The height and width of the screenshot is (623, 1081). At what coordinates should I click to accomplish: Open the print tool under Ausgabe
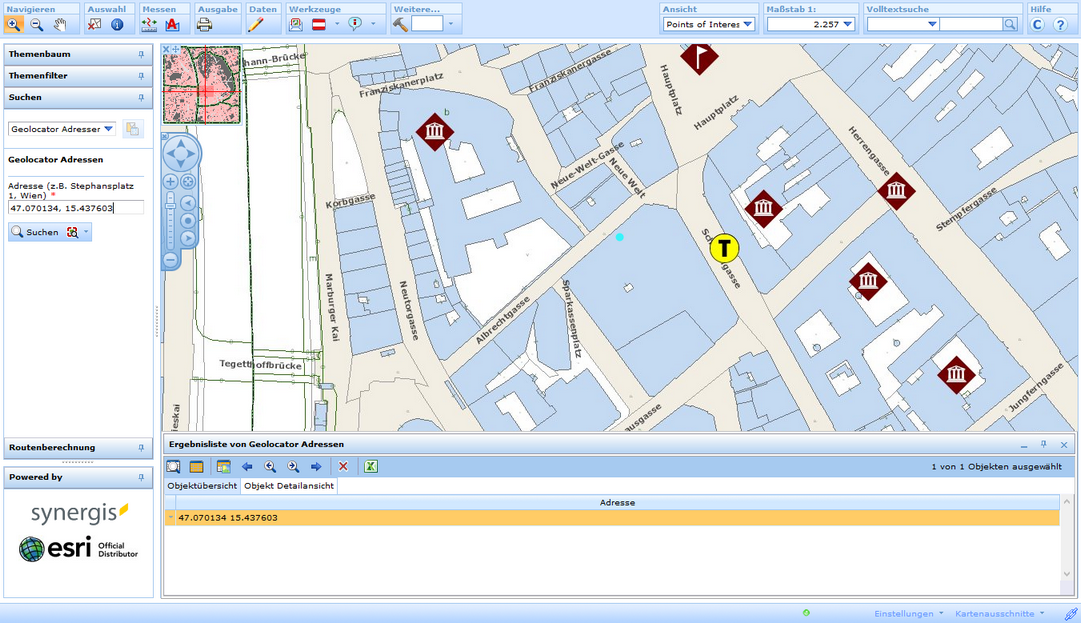pos(205,24)
